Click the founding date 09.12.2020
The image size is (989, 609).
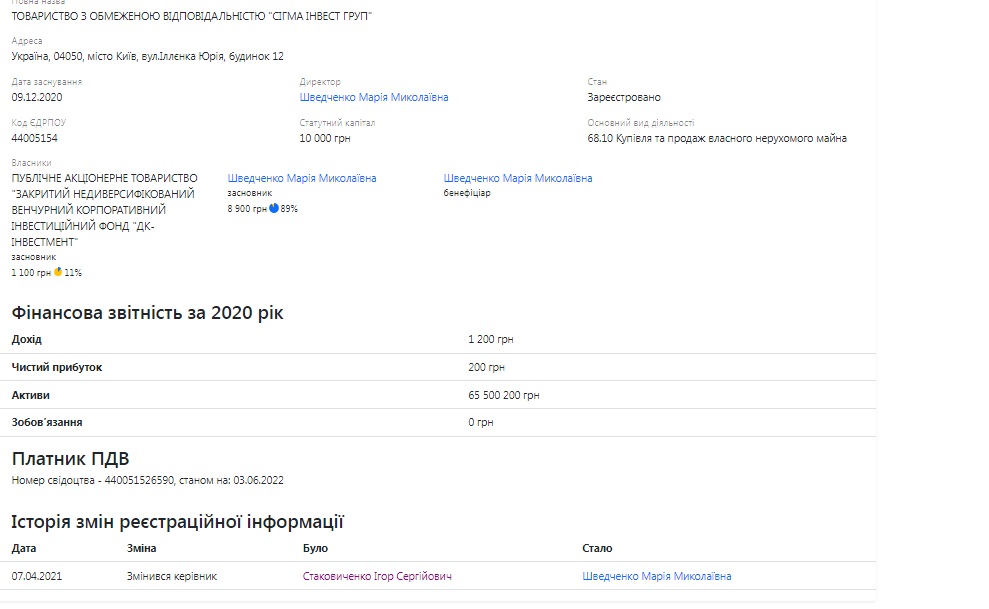37,98
